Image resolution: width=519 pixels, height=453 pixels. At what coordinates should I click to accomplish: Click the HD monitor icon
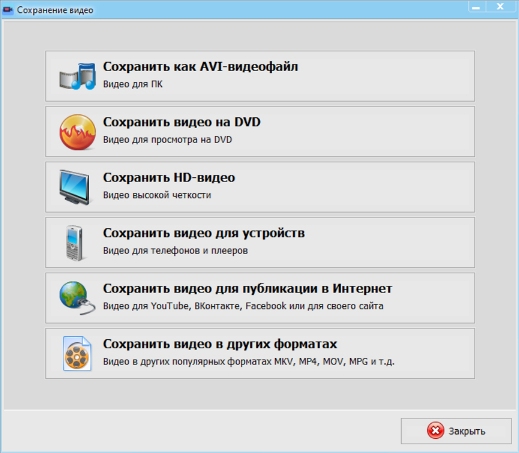tap(74, 187)
